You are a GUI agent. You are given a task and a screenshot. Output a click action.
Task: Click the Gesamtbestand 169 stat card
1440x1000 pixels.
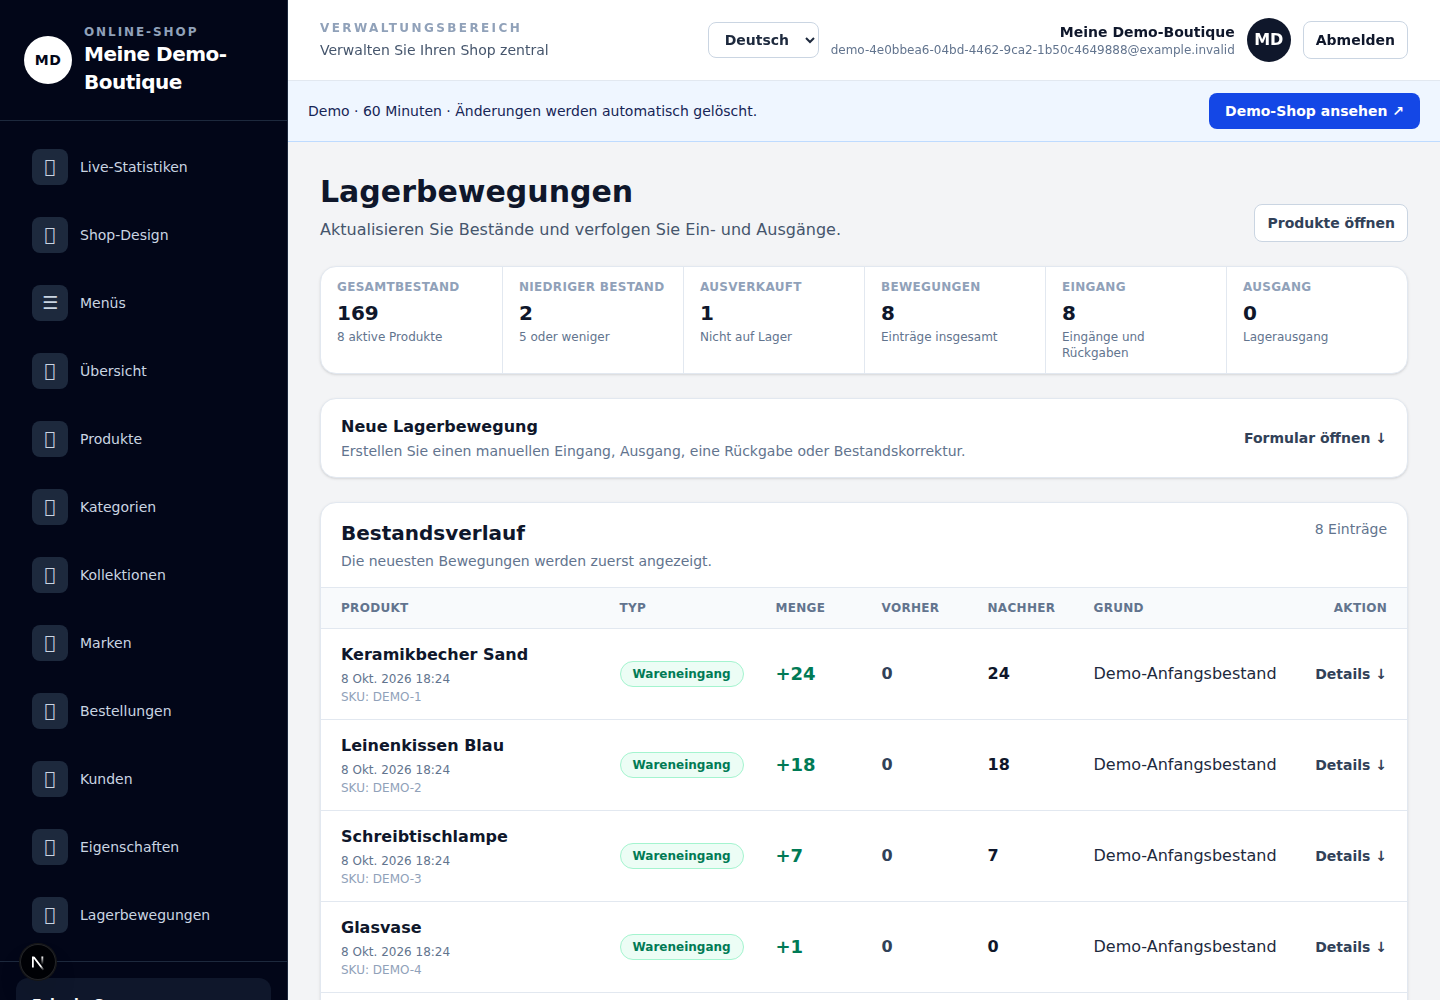pyautogui.click(x=411, y=320)
